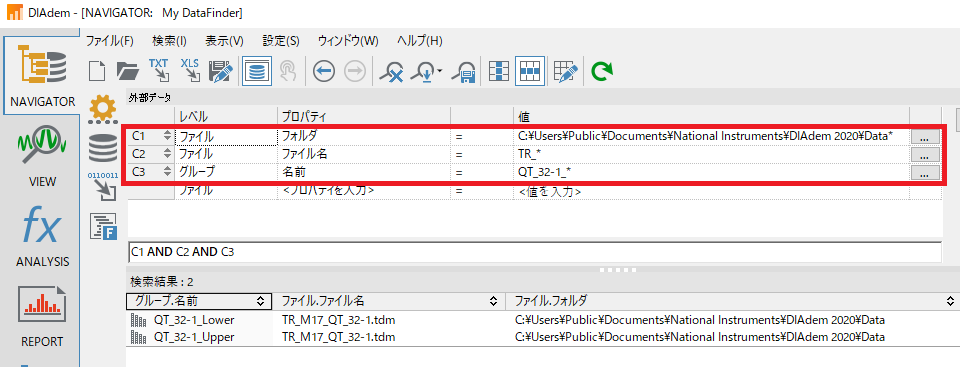This screenshot has width=960, height=367.
Task: Click the C1 row stepper arrows
Action: point(167,137)
